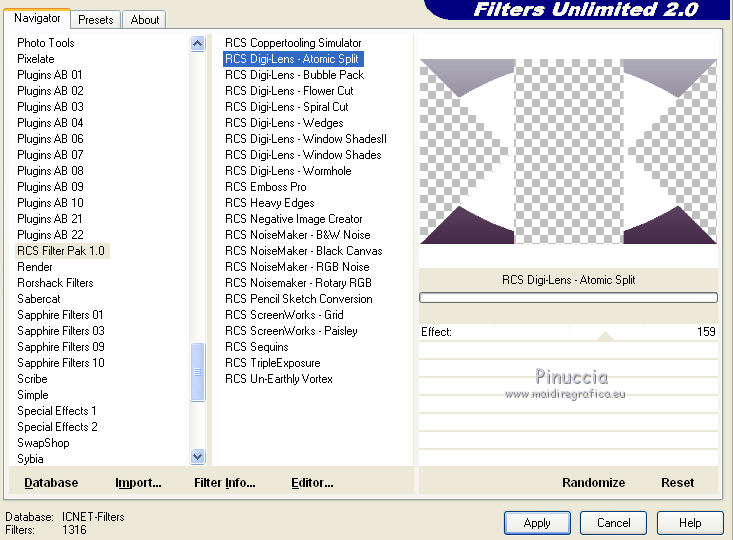The image size is (733, 540).
Task: Select Plugins AB 07 category
Action: click(x=50, y=155)
